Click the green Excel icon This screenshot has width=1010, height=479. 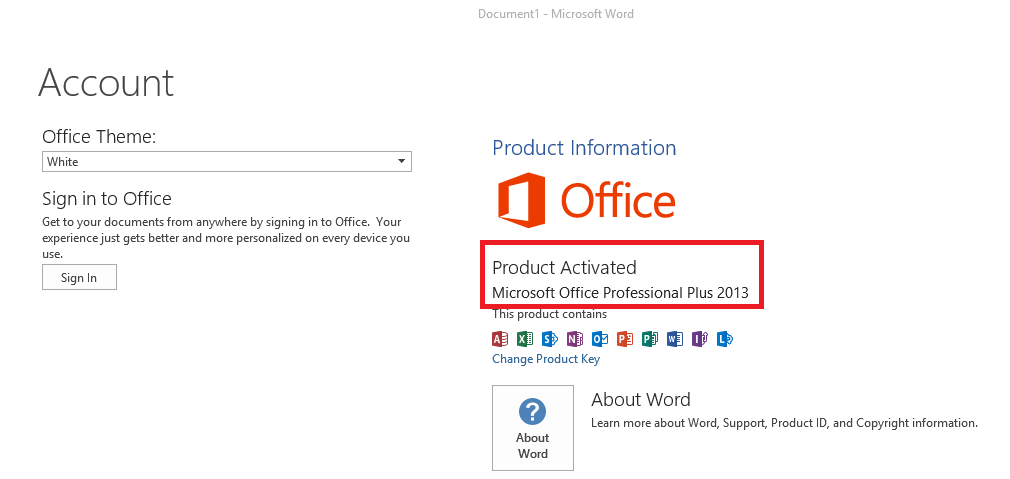click(x=525, y=339)
